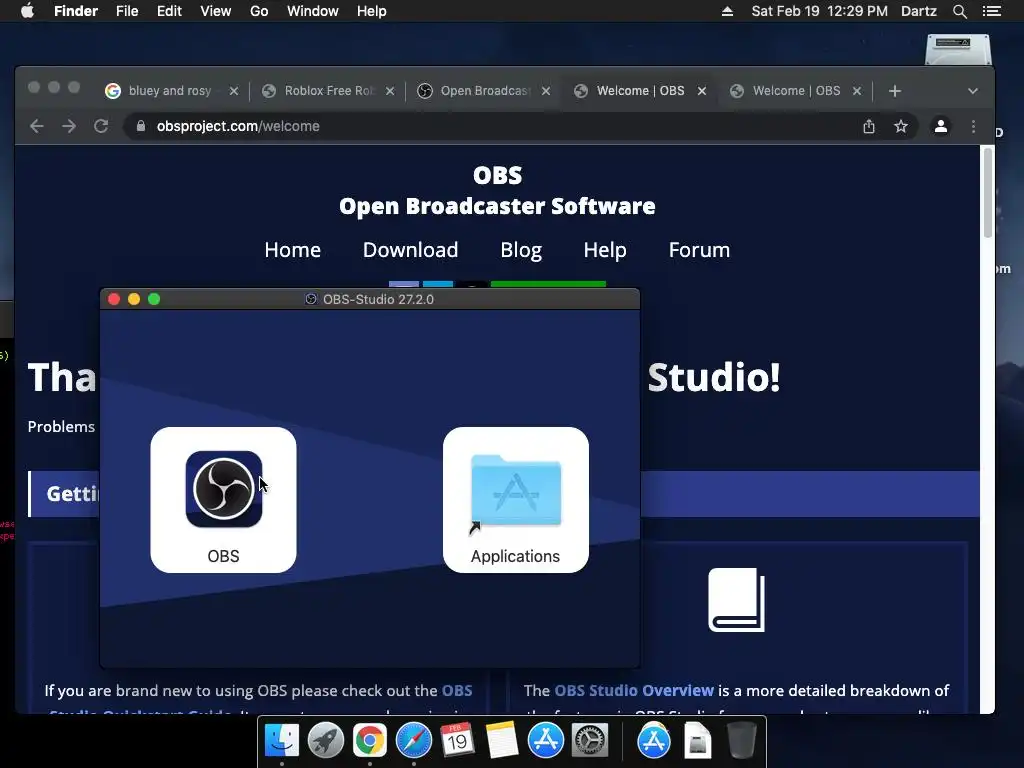The height and width of the screenshot is (768, 1024).
Task: Open System Preferences from the Dock
Action: [x=590, y=741]
